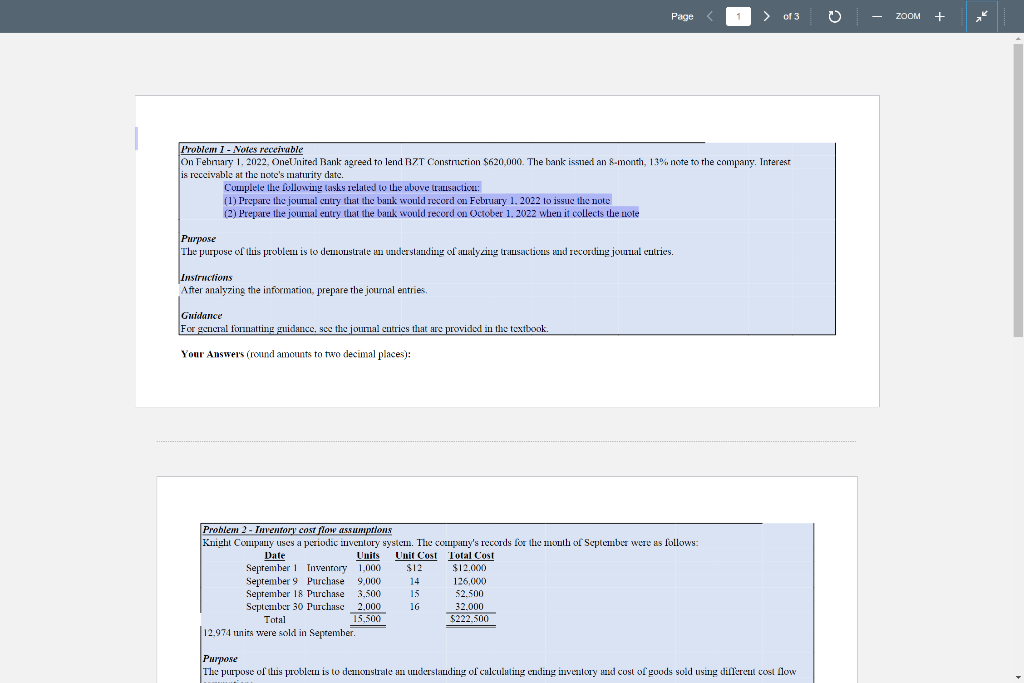Click the scrollbar down arrow
This screenshot has width=1024, height=683.
(1018, 678)
